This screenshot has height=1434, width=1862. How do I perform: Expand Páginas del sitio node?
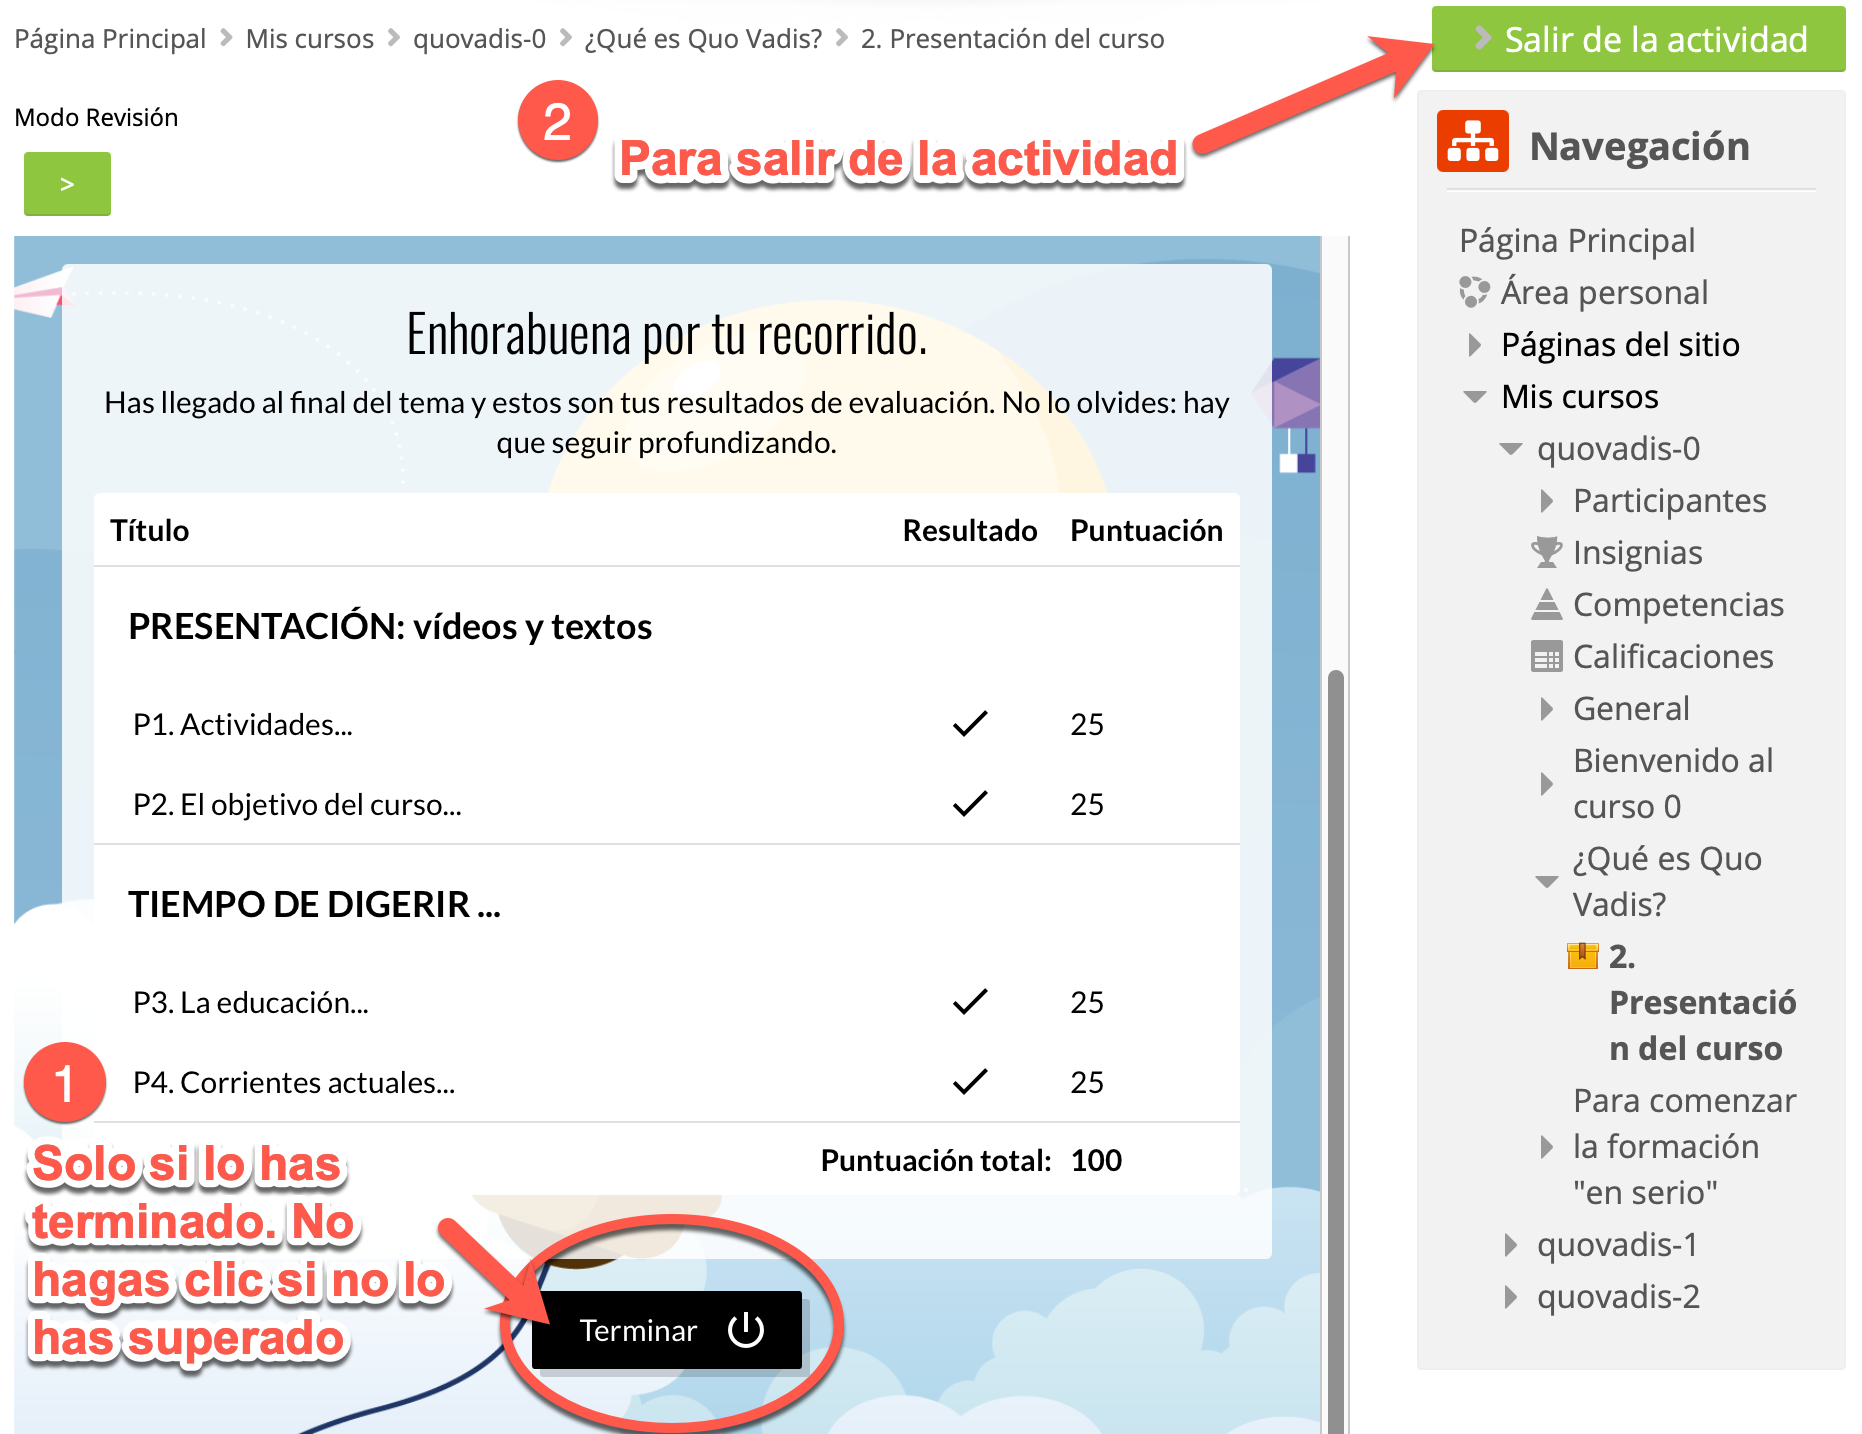click(x=1474, y=345)
